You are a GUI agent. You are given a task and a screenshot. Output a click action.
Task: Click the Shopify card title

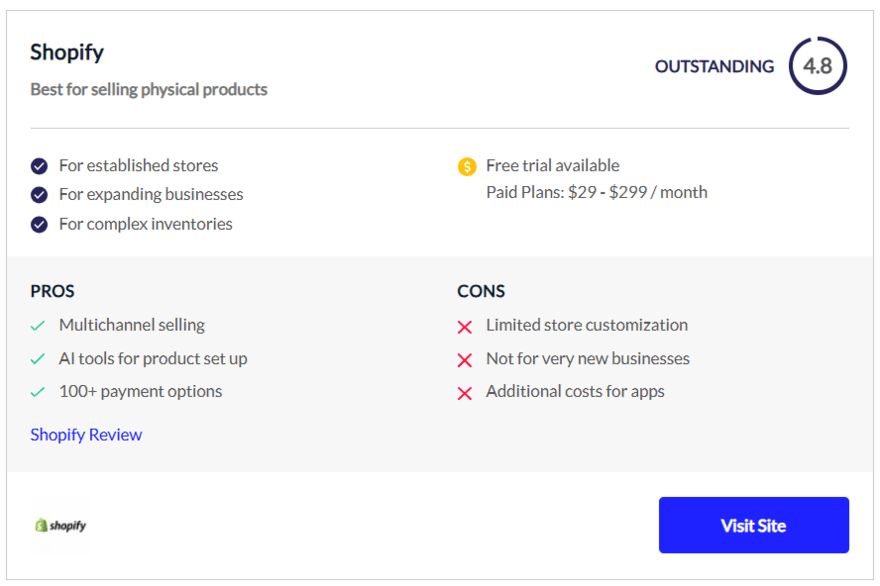tap(67, 52)
